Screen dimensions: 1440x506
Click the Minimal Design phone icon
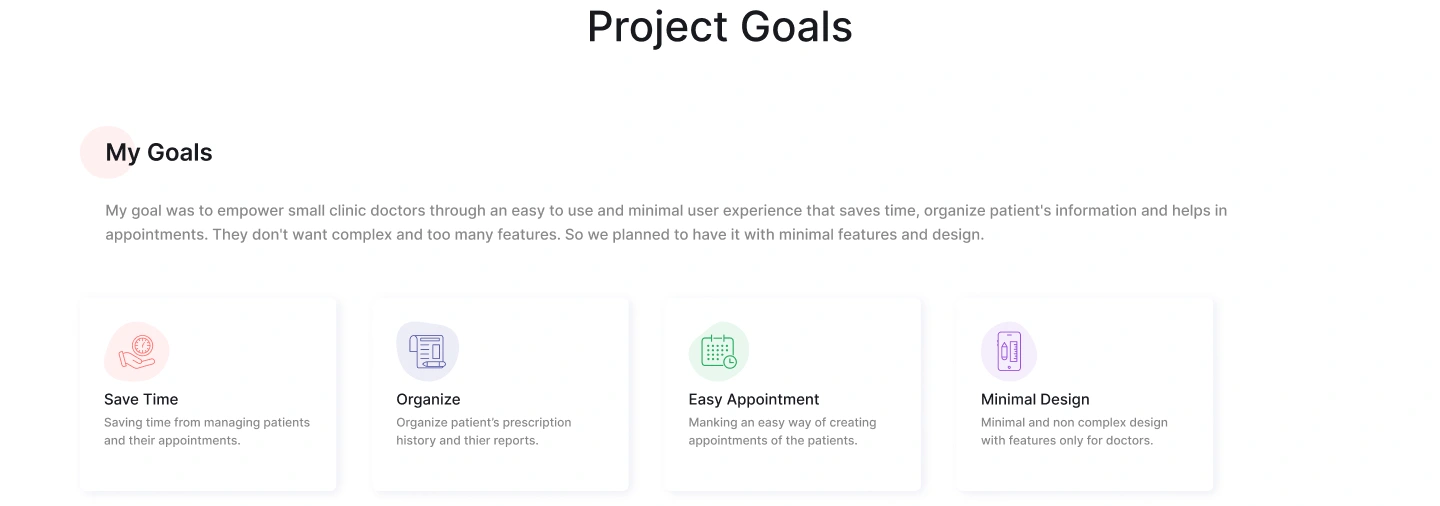pyautogui.click(x=1009, y=352)
